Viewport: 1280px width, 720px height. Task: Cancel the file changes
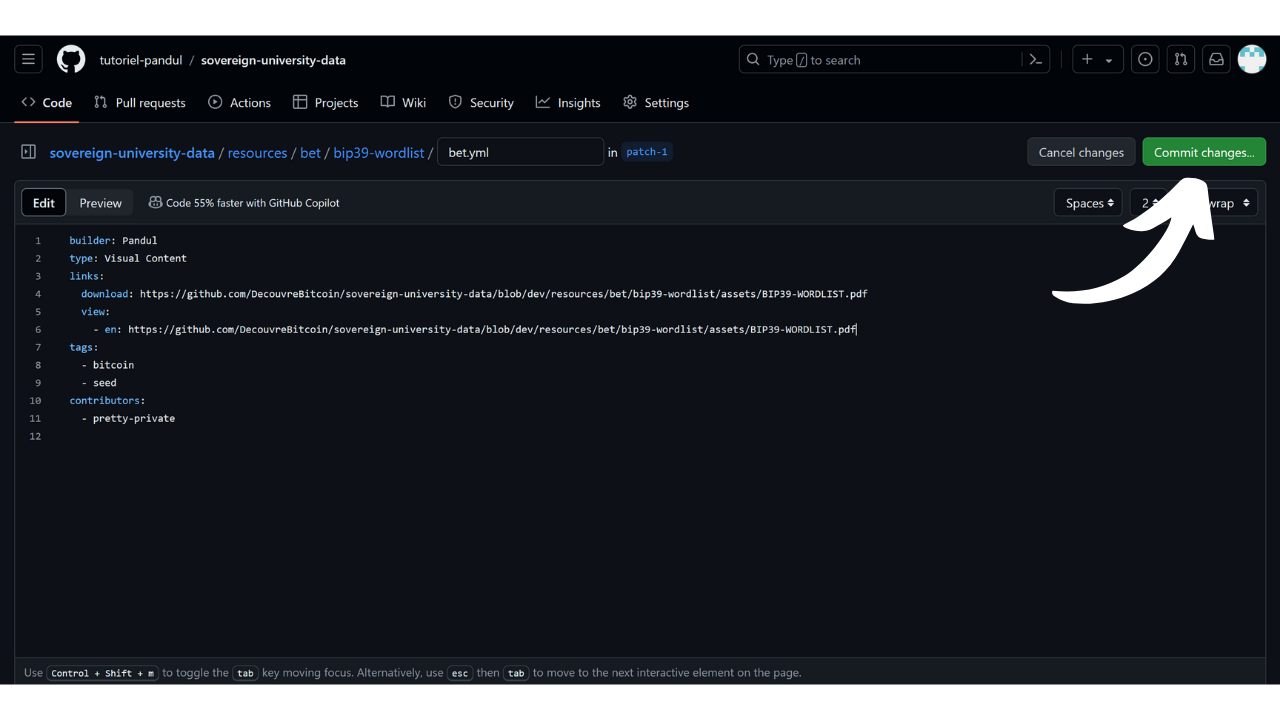click(x=1081, y=152)
